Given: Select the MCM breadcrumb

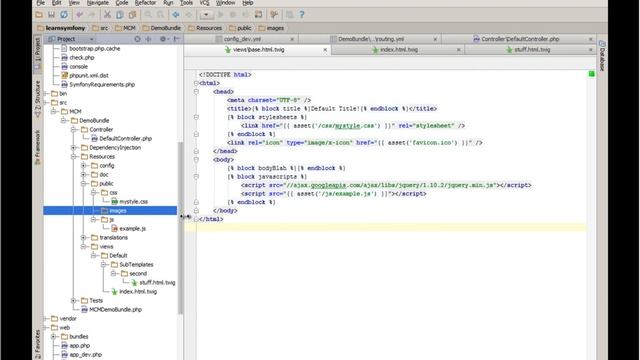Looking at the screenshot, I should coord(125,28).
